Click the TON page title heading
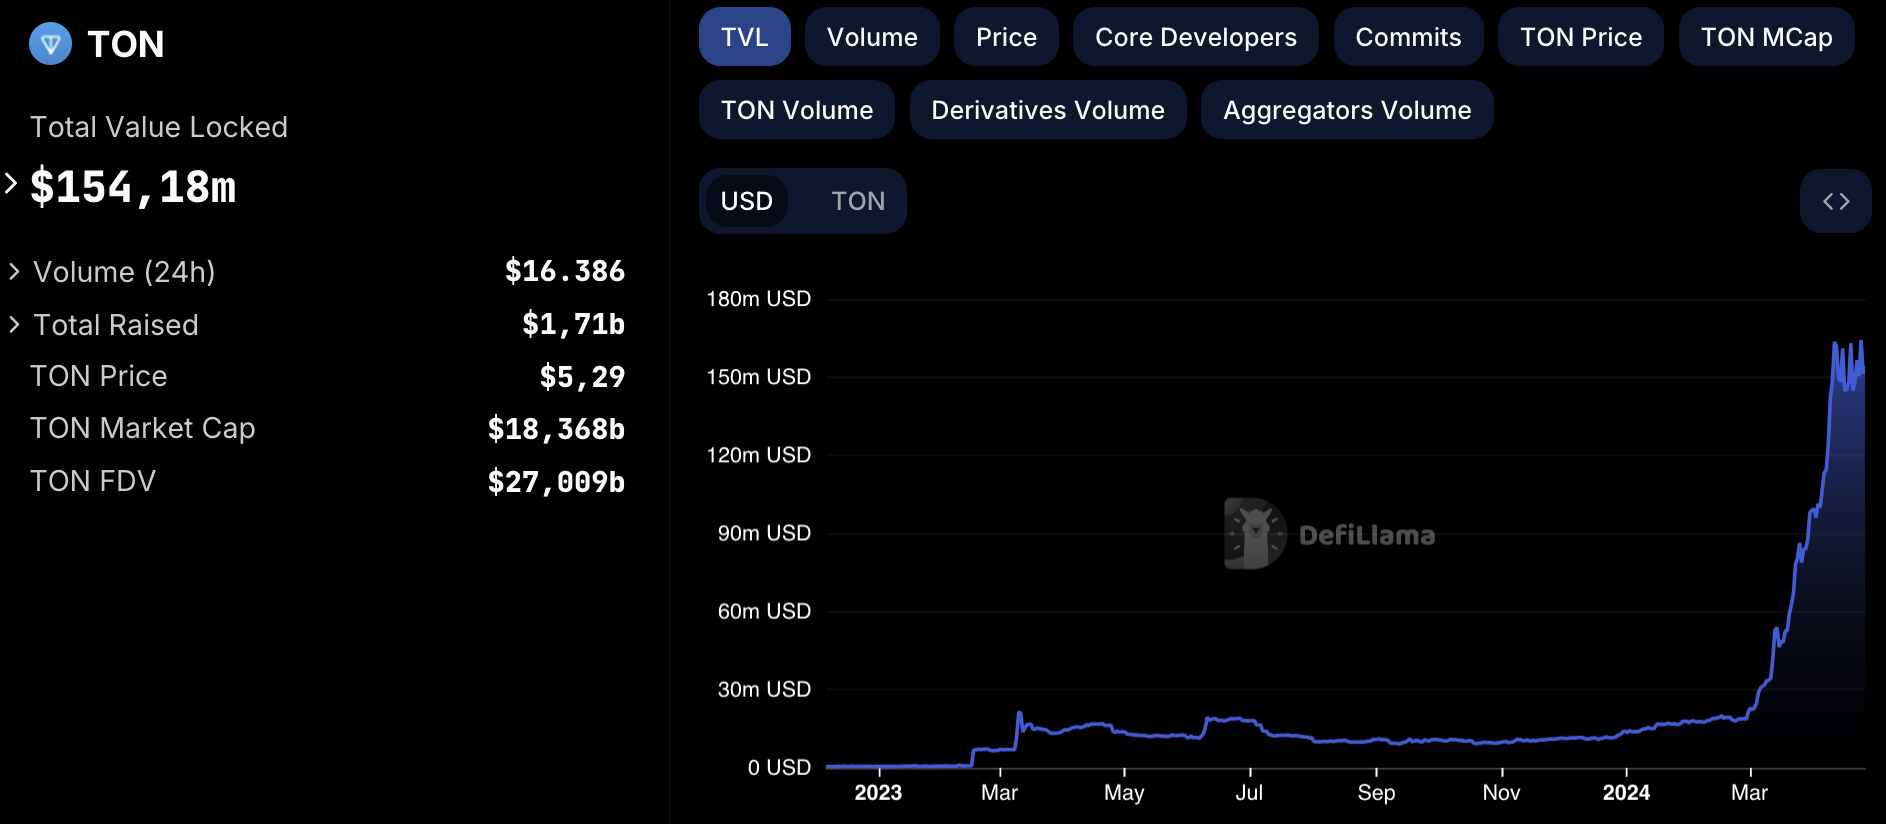Image resolution: width=1886 pixels, height=824 pixels. click(126, 44)
